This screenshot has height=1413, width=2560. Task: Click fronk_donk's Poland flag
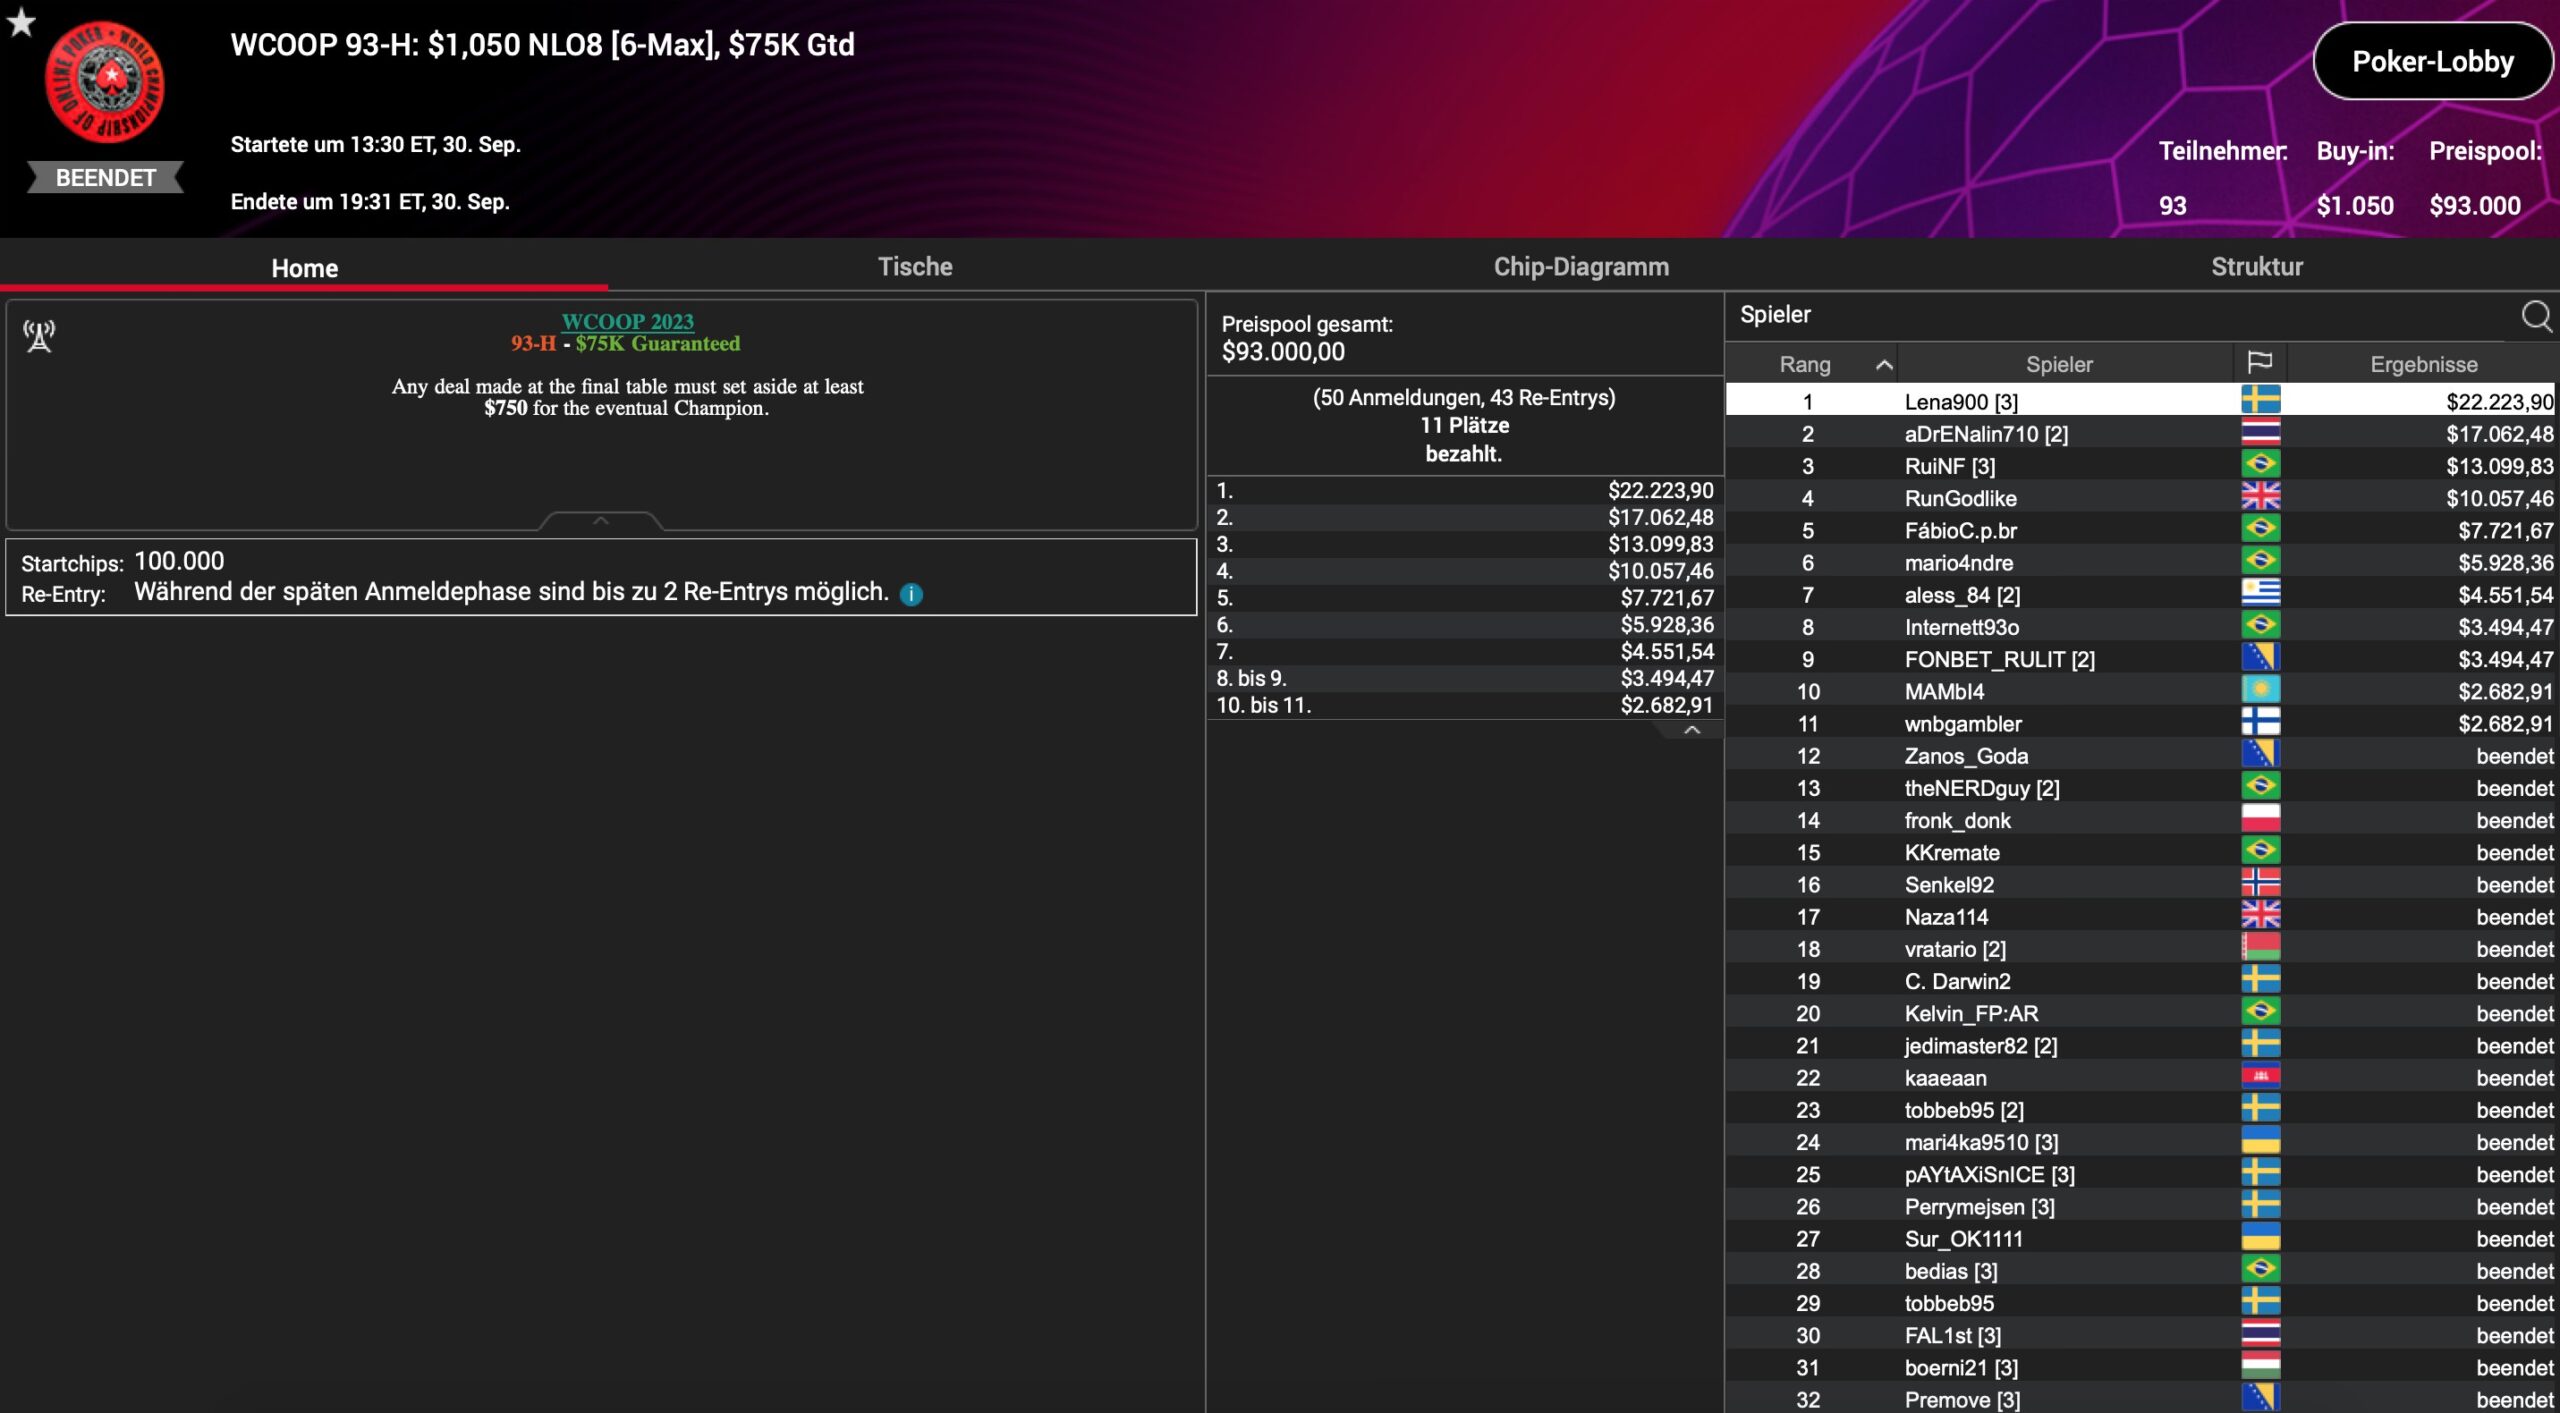click(x=2260, y=819)
